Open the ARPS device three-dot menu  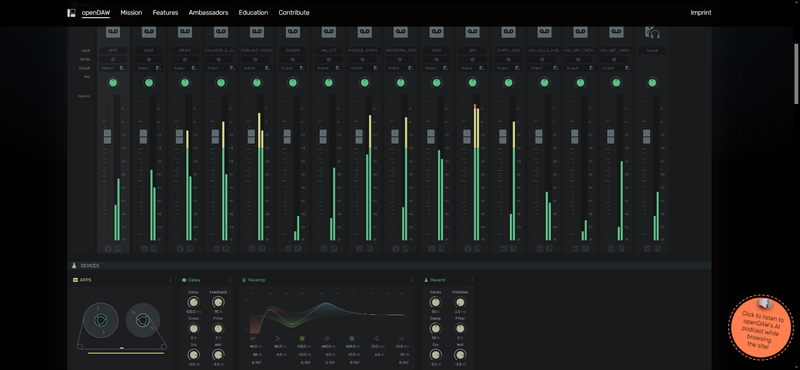(170, 280)
